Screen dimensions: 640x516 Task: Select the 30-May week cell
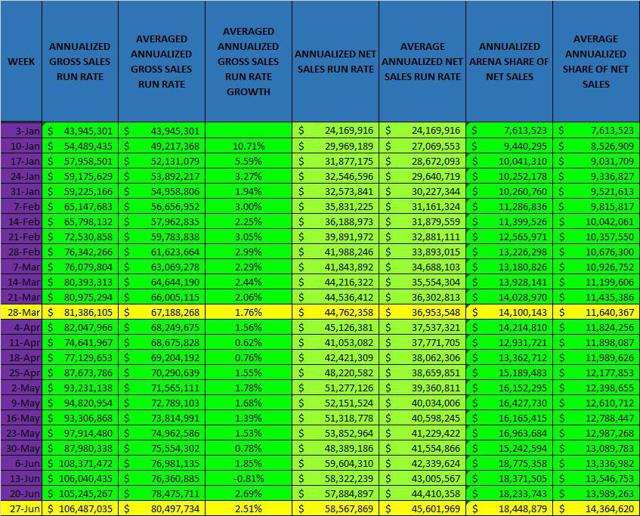pyautogui.click(x=21, y=448)
